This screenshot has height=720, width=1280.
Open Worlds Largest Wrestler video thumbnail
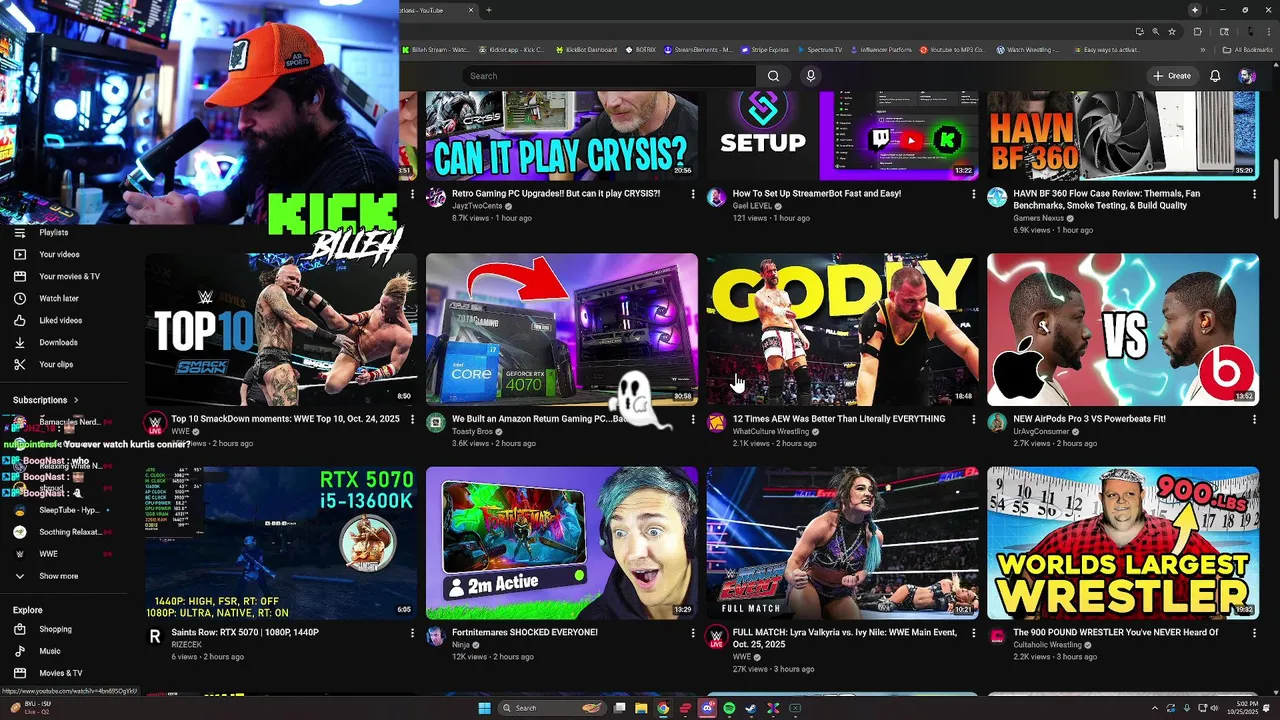tap(1123, 543)
